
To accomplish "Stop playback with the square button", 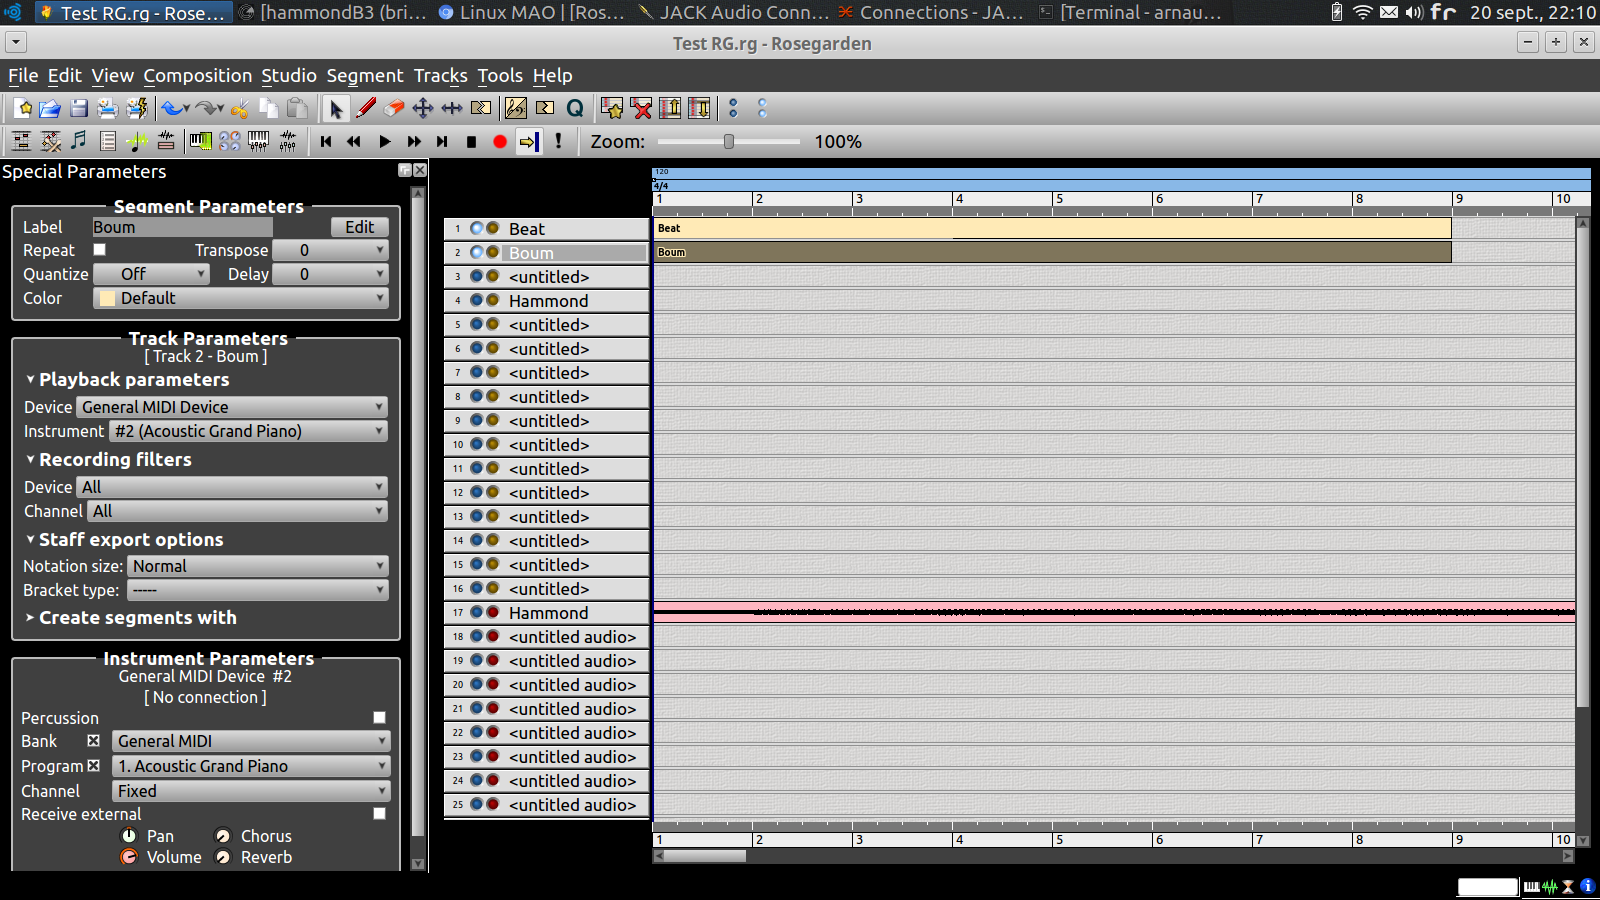I will click(471, 141).
